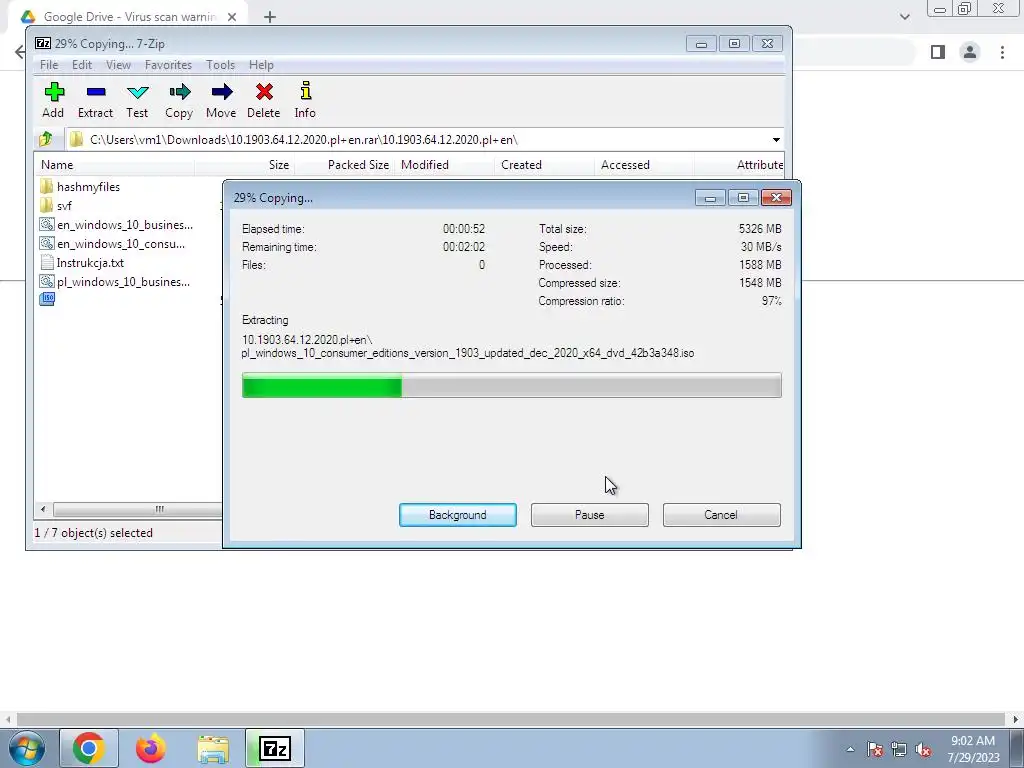Open the File menu

[x=49, y=65]
